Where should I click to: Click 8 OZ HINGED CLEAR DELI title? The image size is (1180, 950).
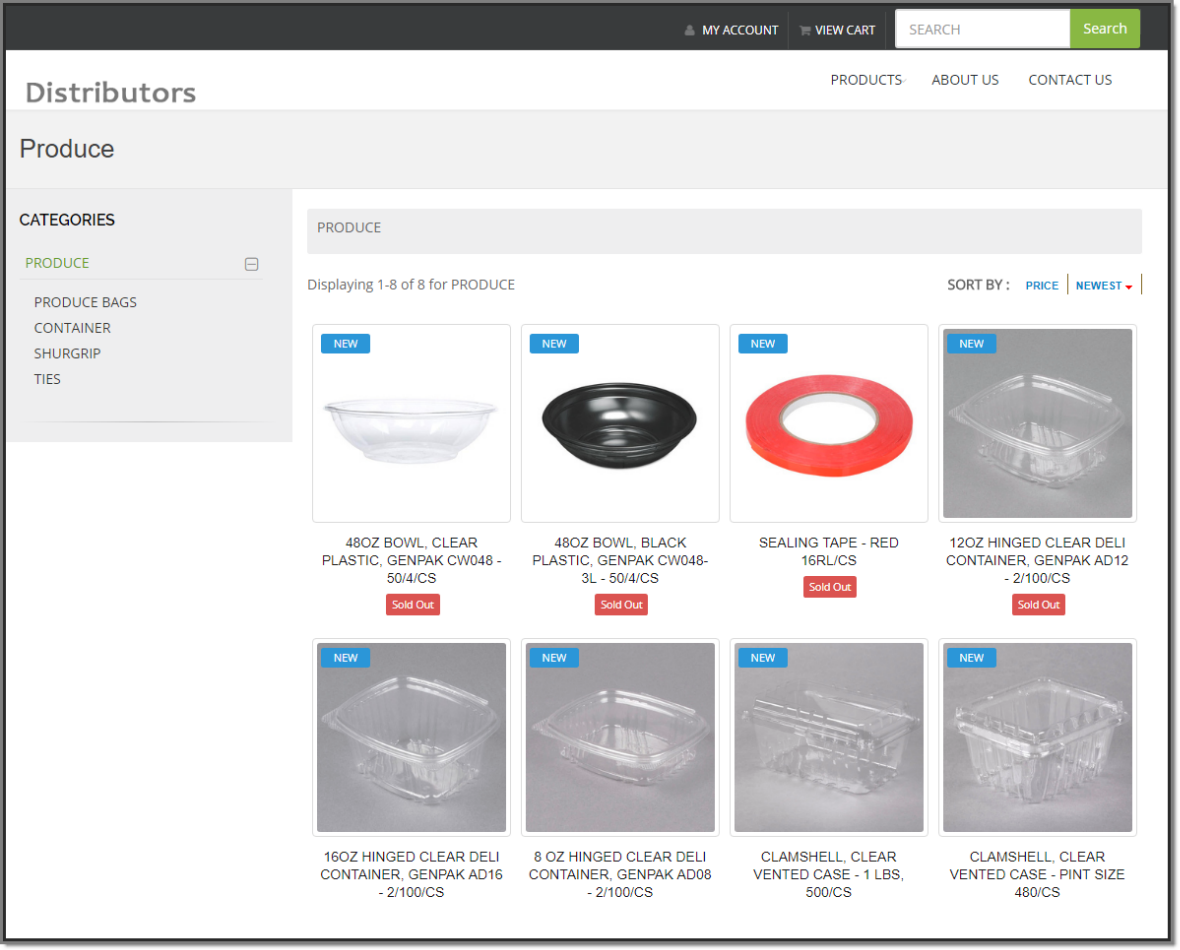619,874
